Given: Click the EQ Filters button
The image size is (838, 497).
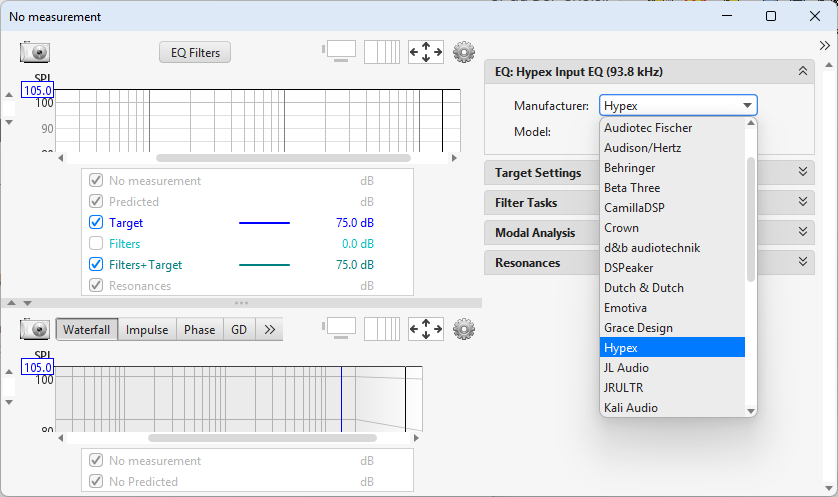Looking at the screenshot, I should click(195, 52).
